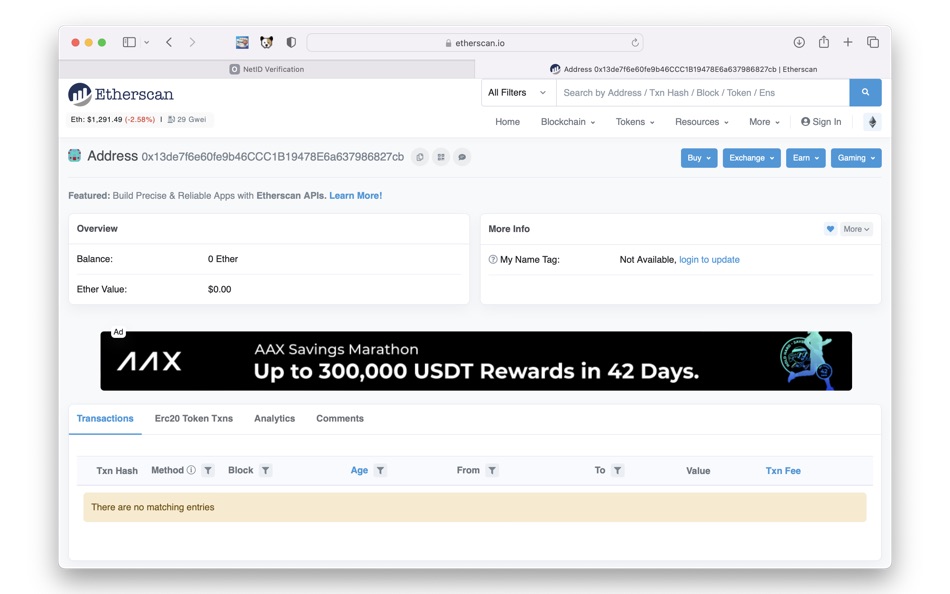Click Sign In
The image size is (950, 594).
[x=821, y=122]
